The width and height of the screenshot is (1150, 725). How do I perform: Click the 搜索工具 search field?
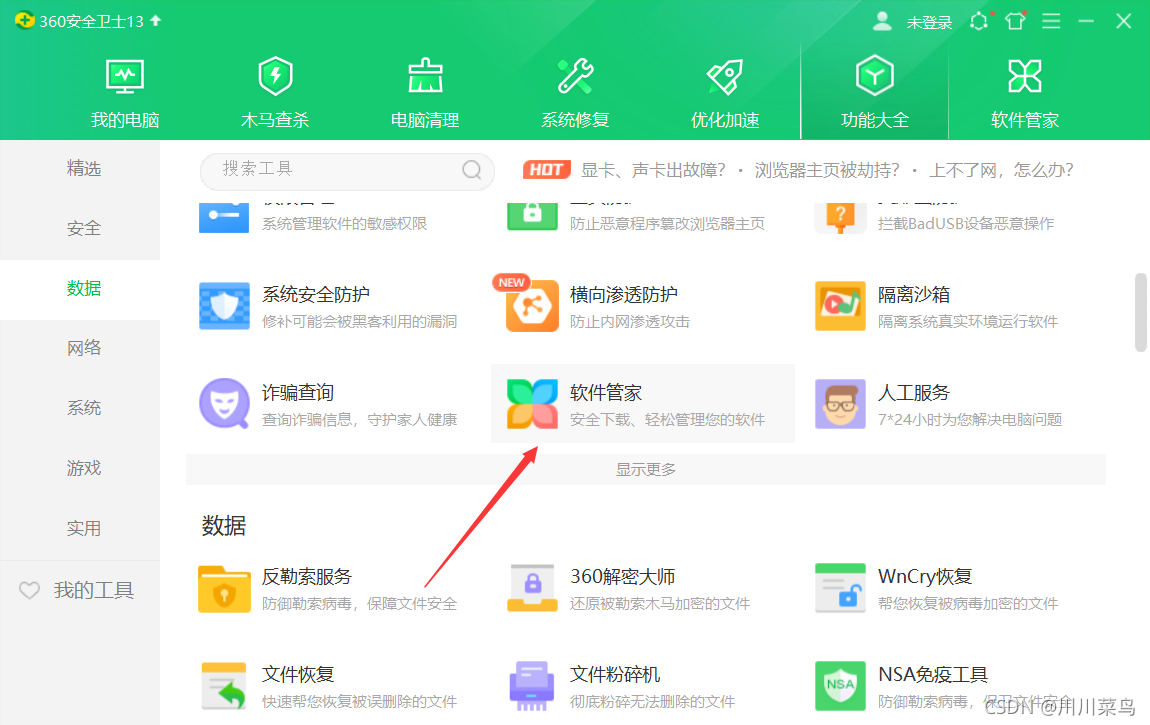[347, 170]
